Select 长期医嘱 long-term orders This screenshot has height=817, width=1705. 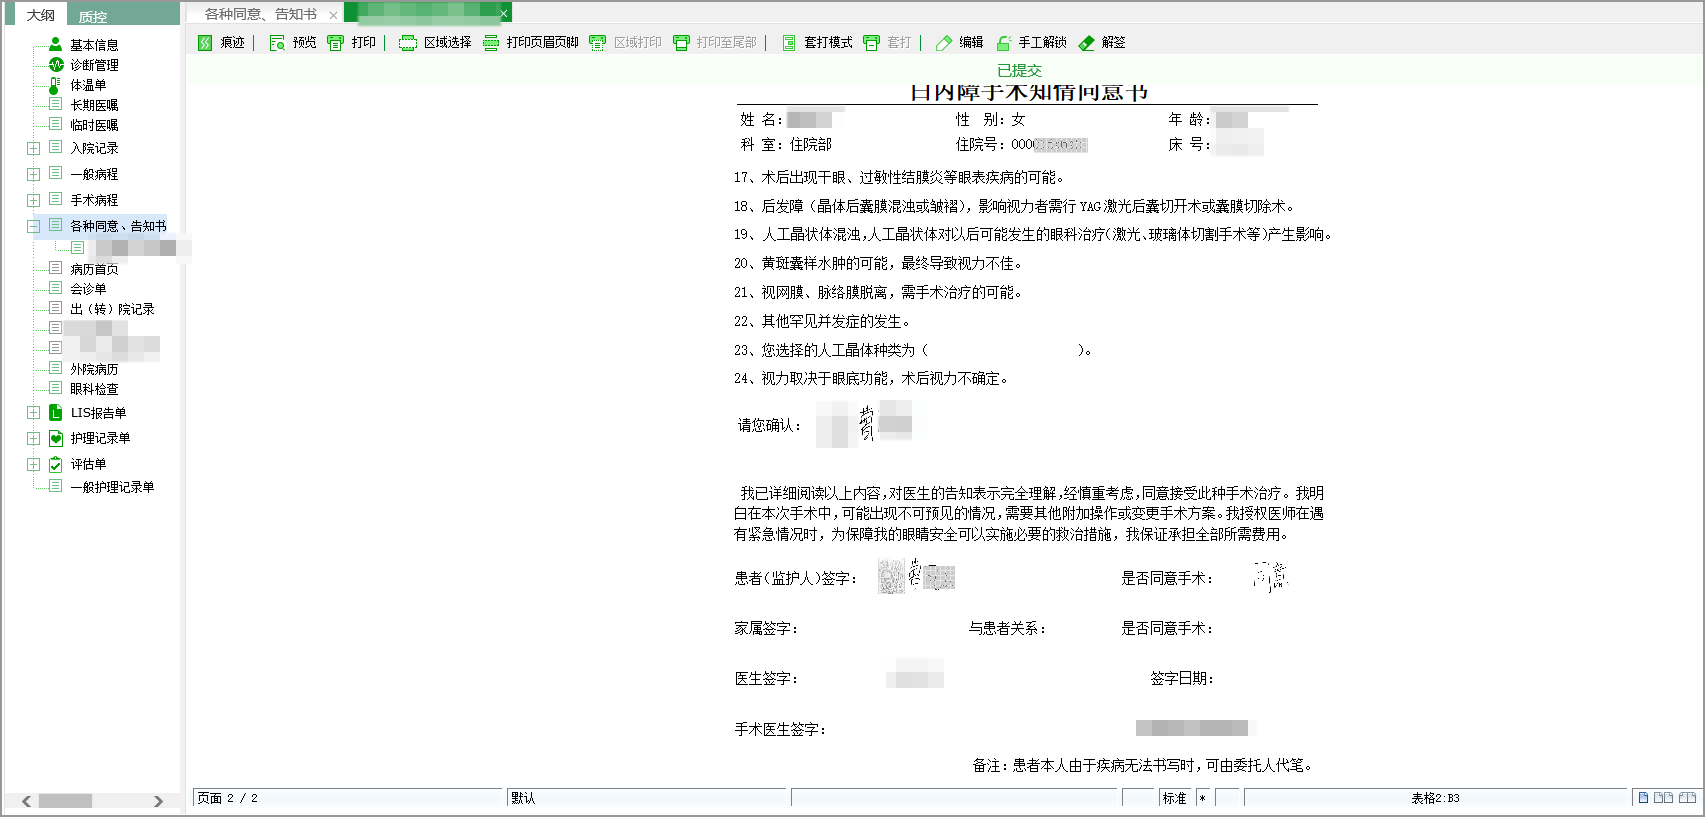[94, 105]
